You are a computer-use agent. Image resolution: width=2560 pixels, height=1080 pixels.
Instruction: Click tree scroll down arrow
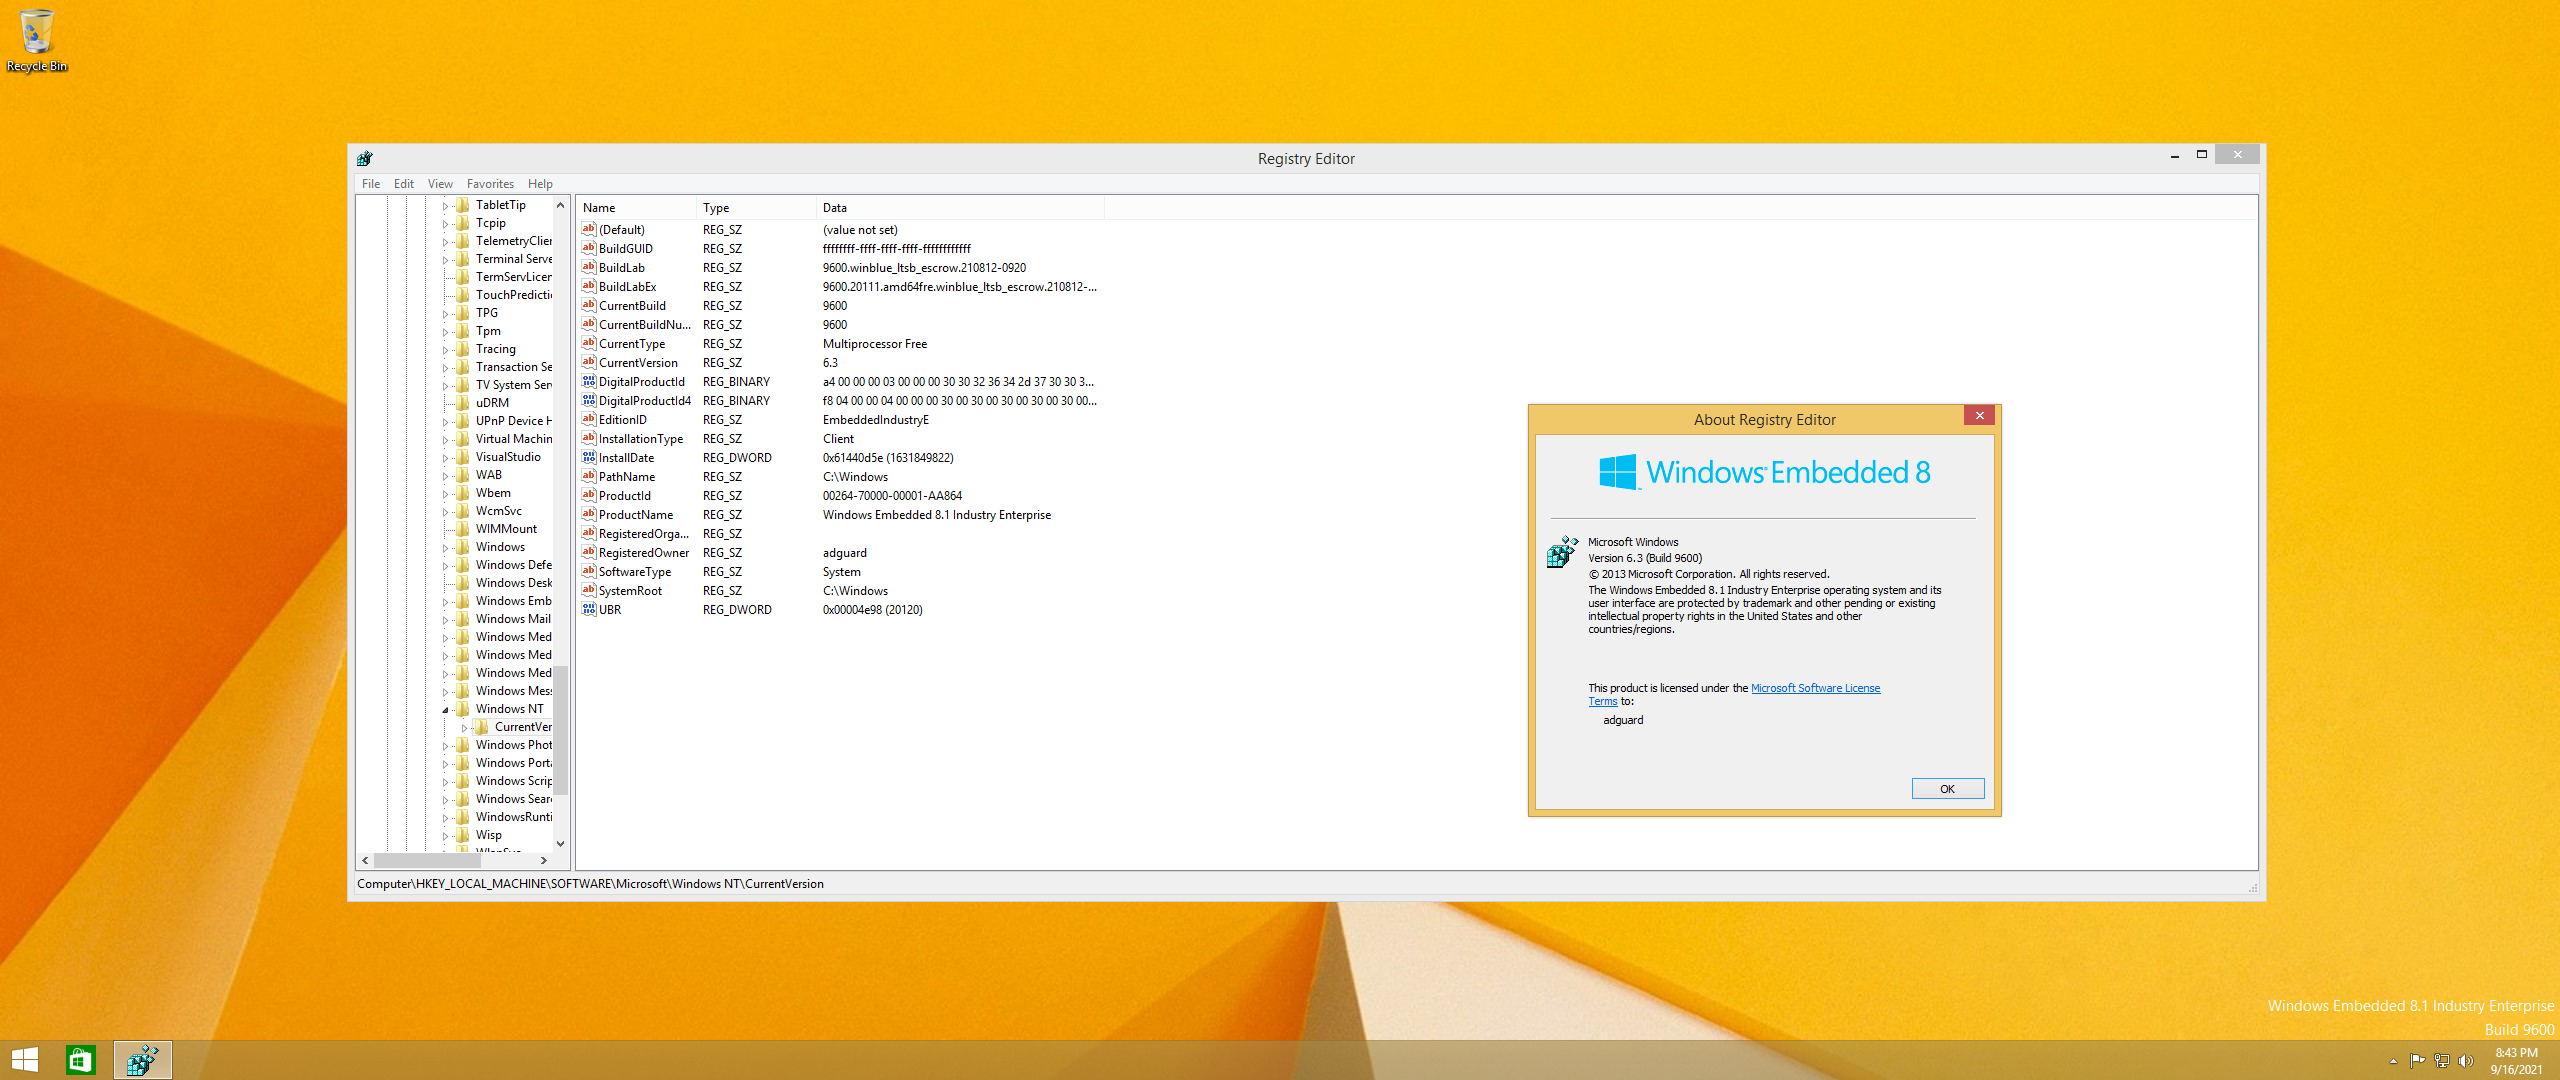tap(561, 843)
